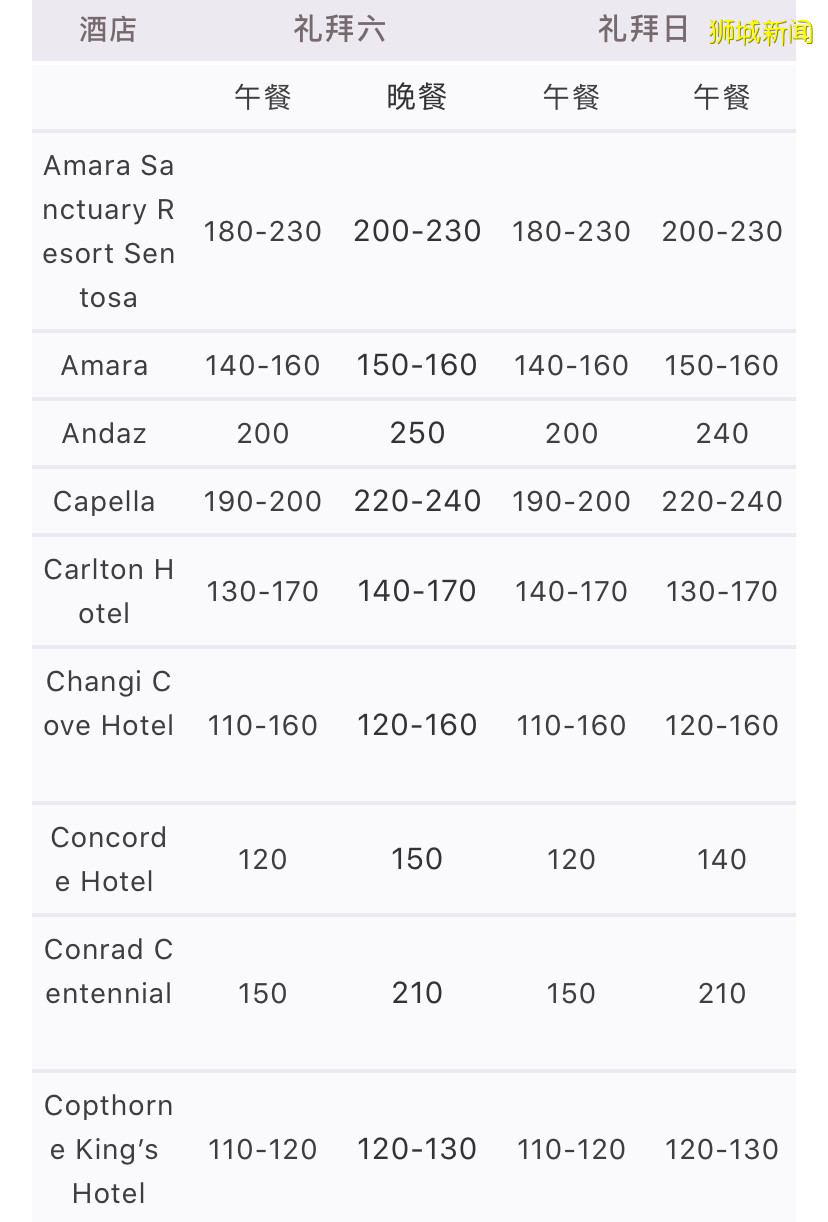This screenshot has height=1222, width=828.
Task: Click the 酒店 column header
Action: [x=107, y=30]
